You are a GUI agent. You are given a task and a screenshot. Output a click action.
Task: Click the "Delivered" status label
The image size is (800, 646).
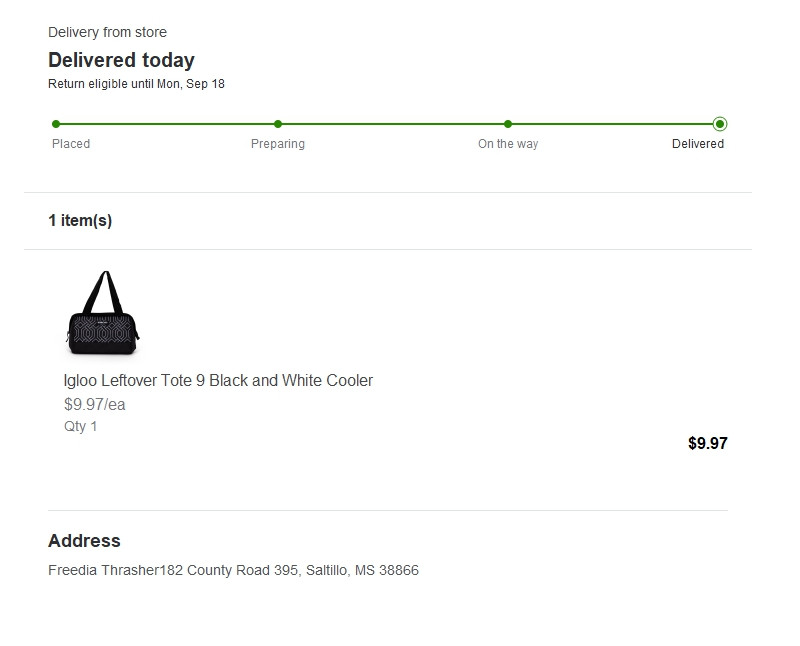(x=698, y=144)
